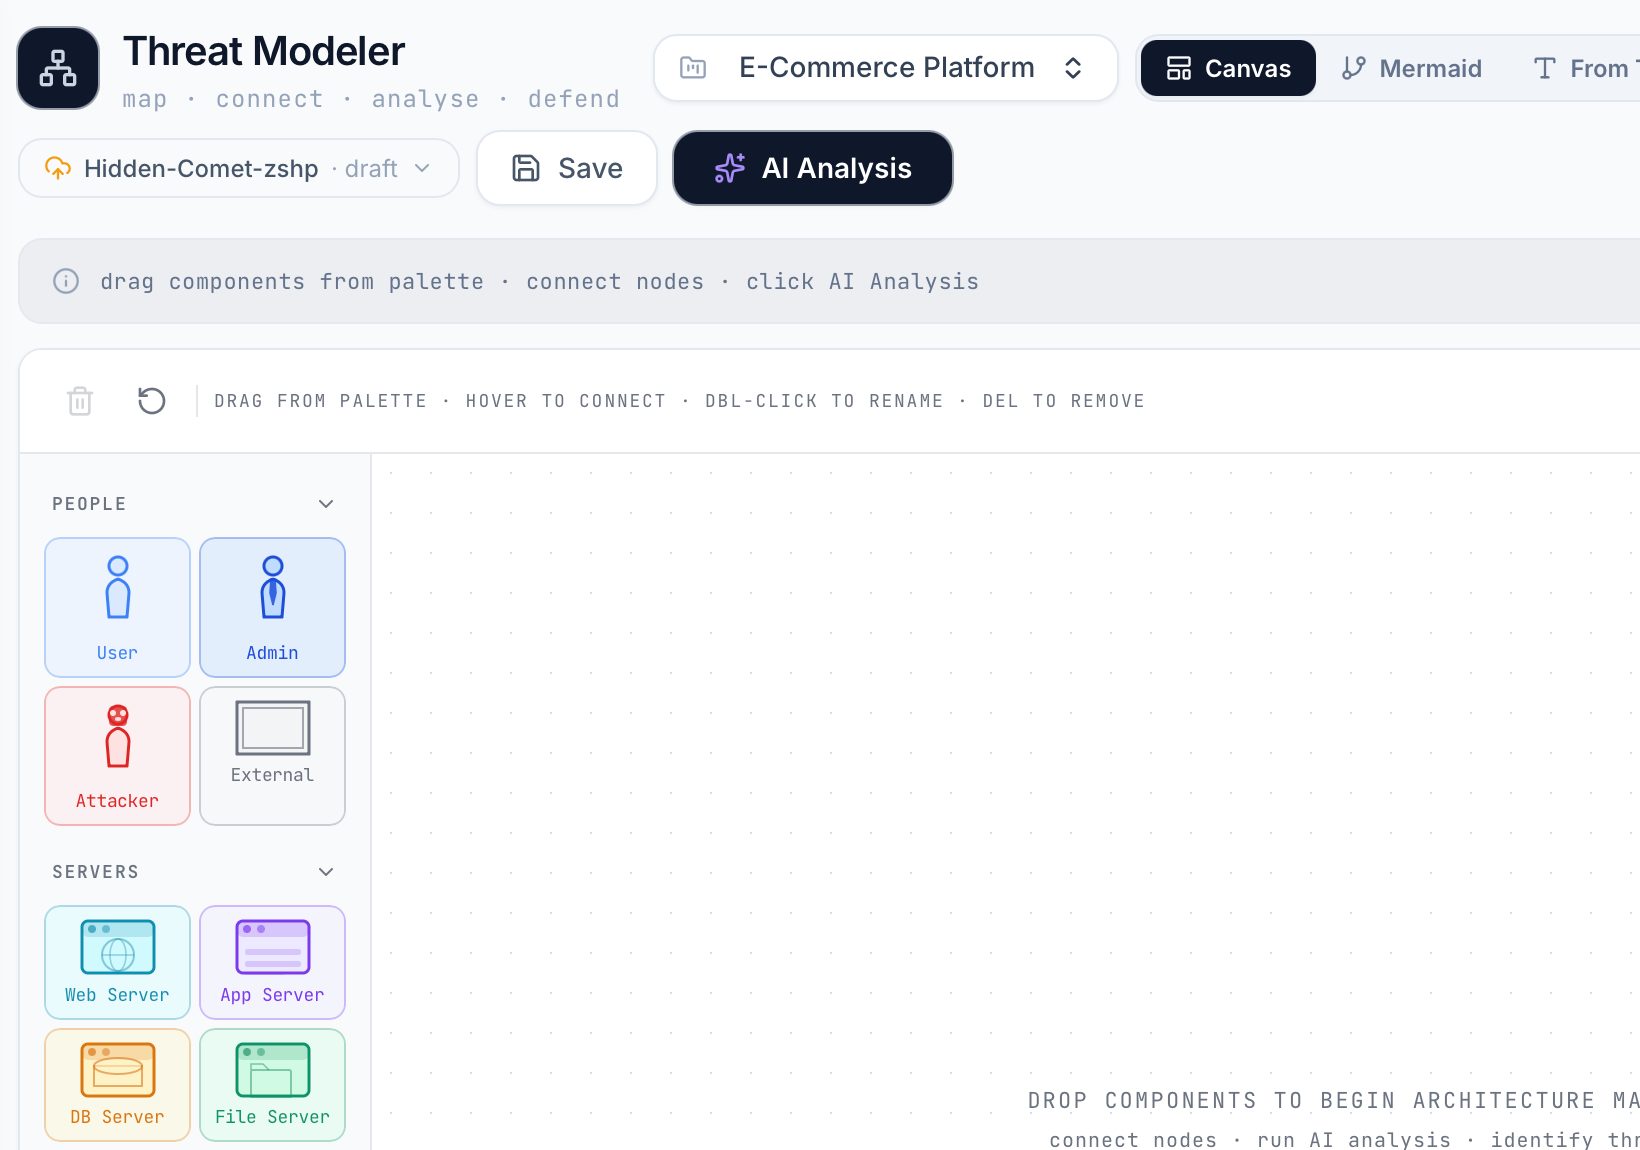The width and height of the screenshot is (1640, 1150).
Task: Select the App Server component
Action: 272,962
